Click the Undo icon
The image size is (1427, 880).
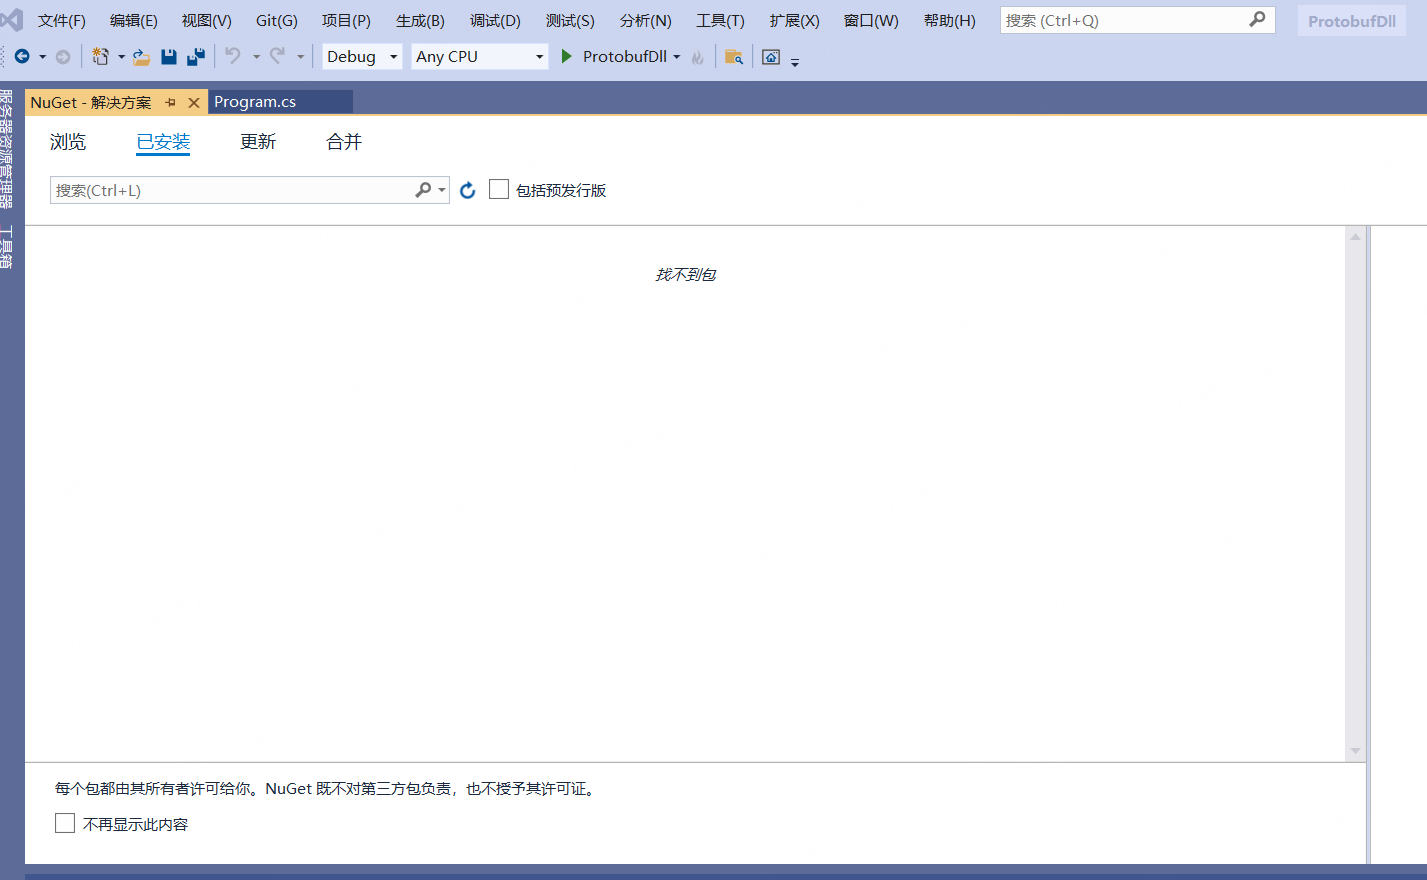pos(235,56)
